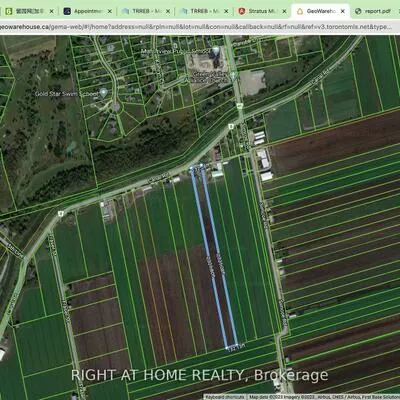Viewport: 400px width, 400px height.
Task: Close the first TRREB tab
Action: 168,11
